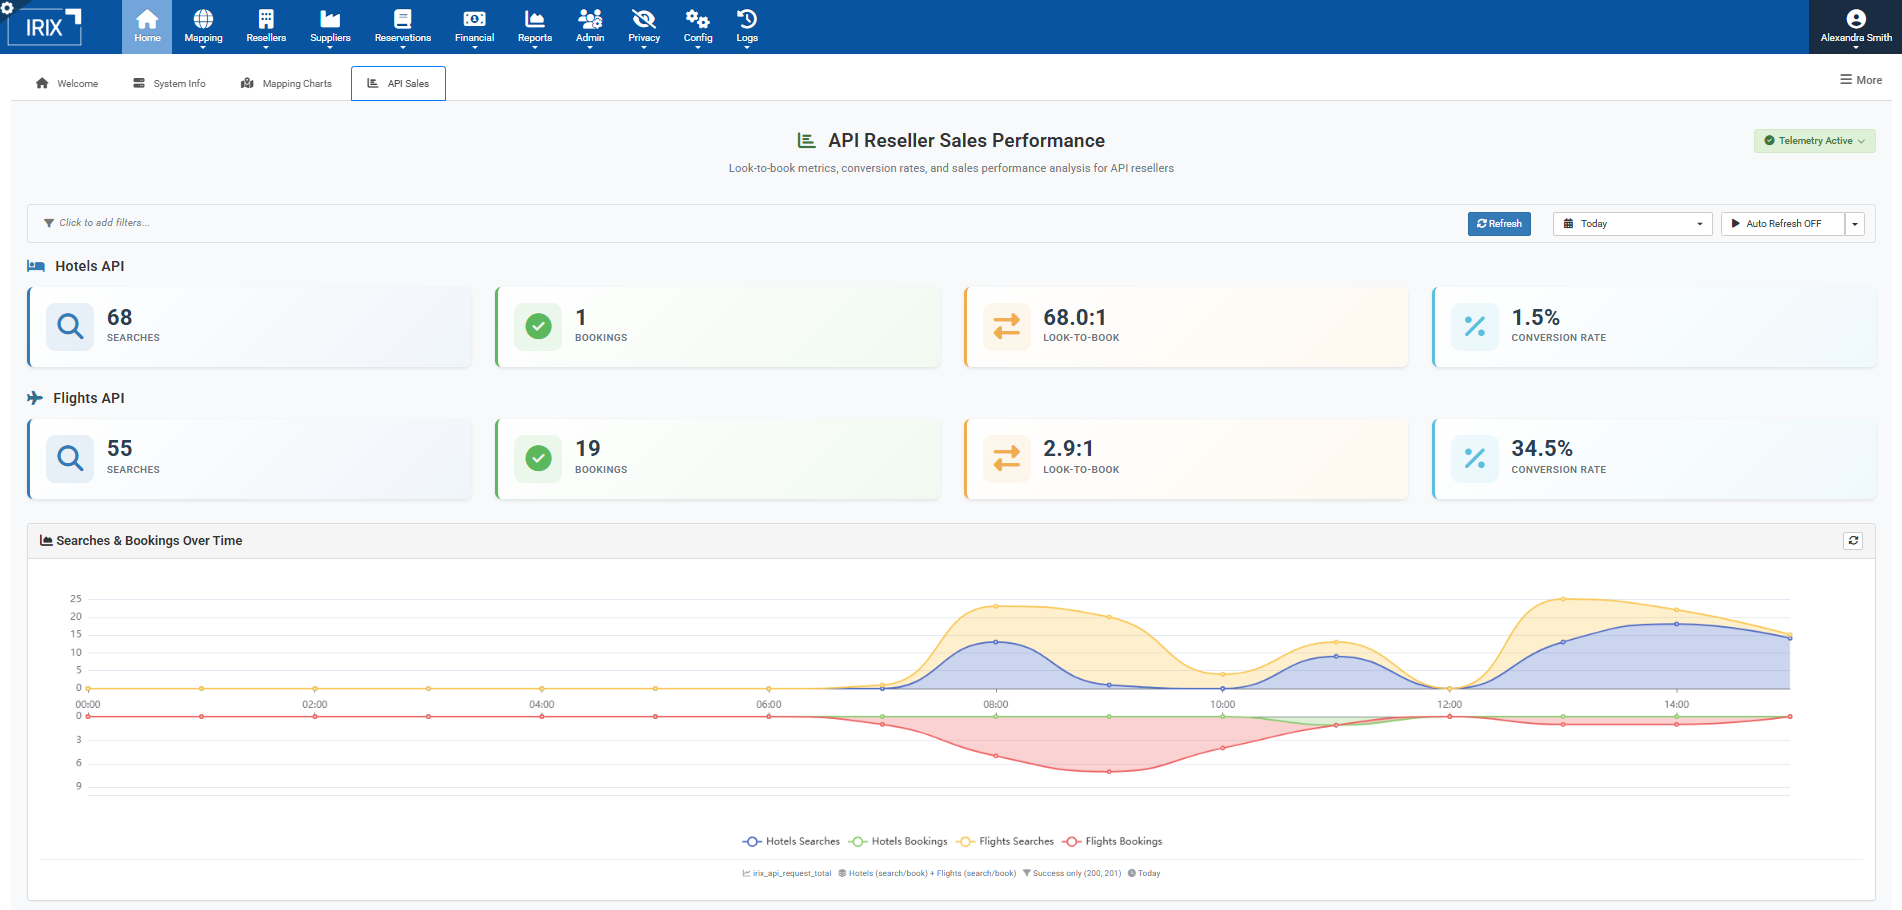The image size is (1902, 910).
Task: Refresh the Searches & Bookings Over Time chart
Action: point(1853,540)
